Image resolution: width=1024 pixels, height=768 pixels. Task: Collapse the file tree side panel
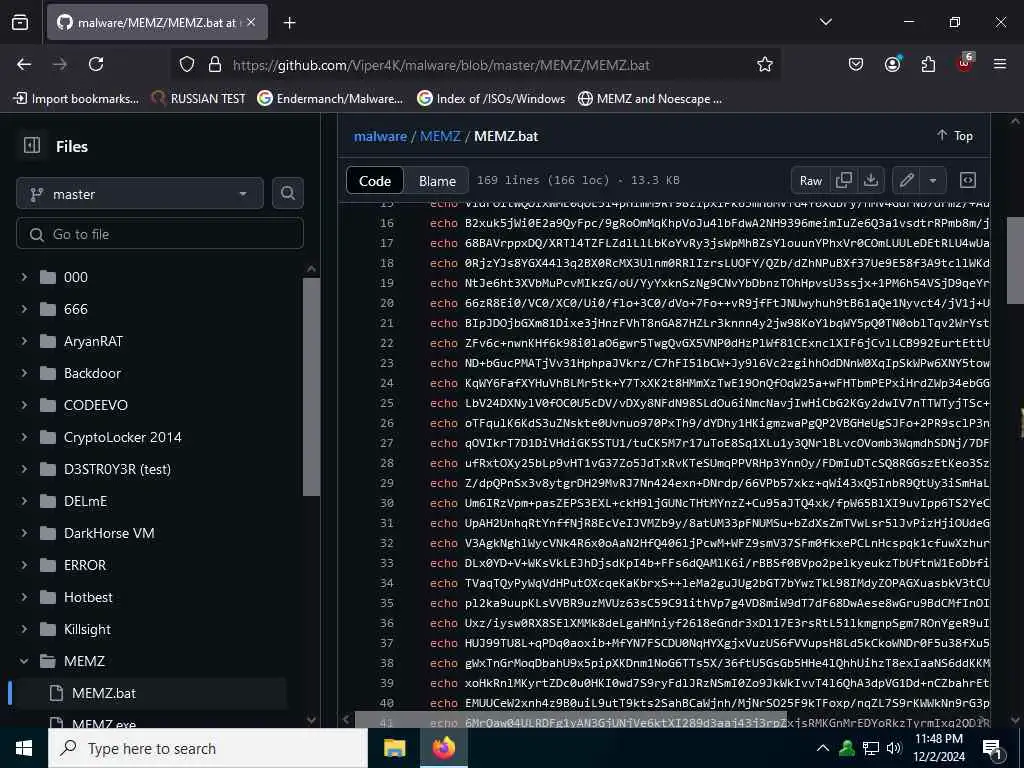pos(32,145)
